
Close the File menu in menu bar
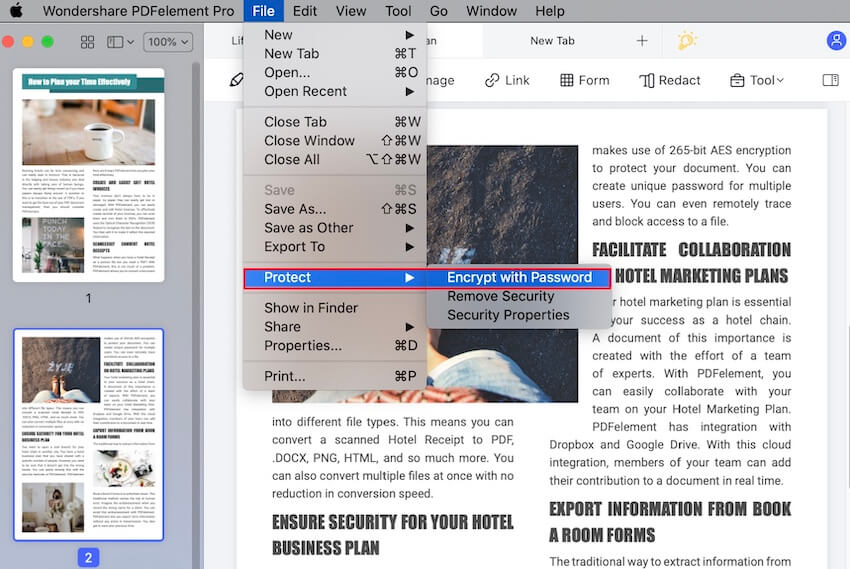pos(263,11)
